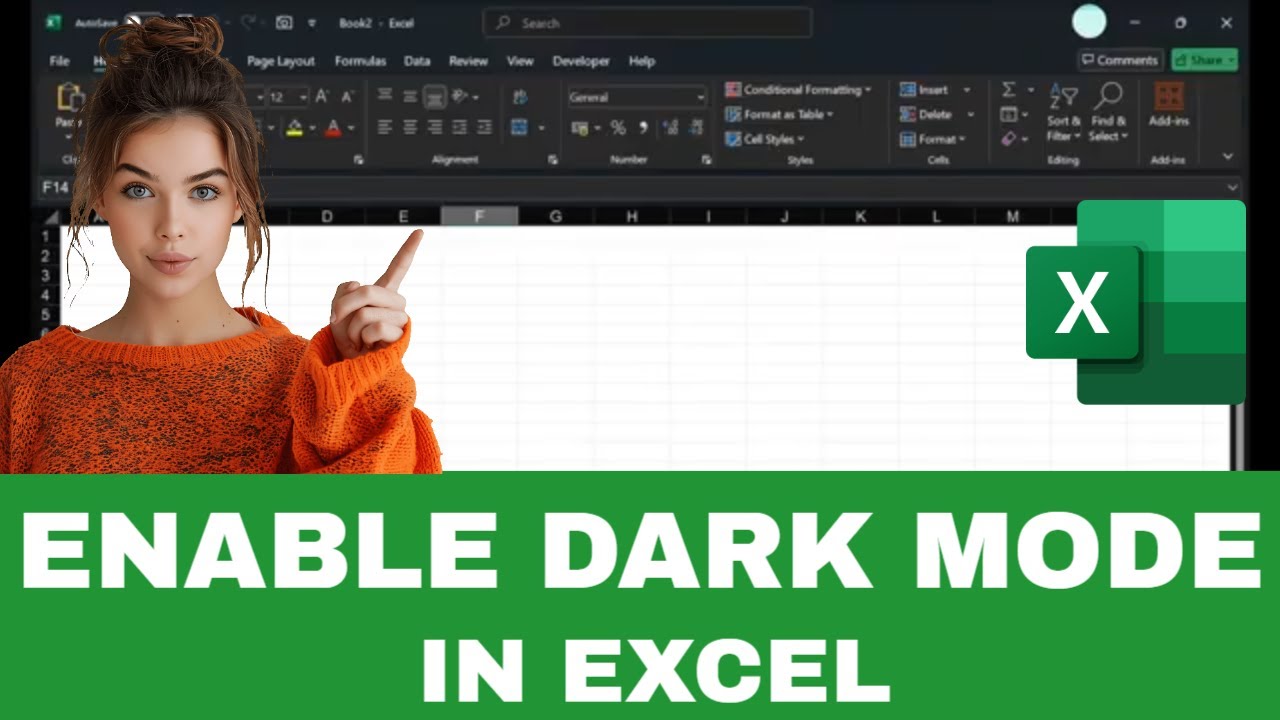Click the Excel app icon in title bar
The image size is (1280, 720).
54,22
